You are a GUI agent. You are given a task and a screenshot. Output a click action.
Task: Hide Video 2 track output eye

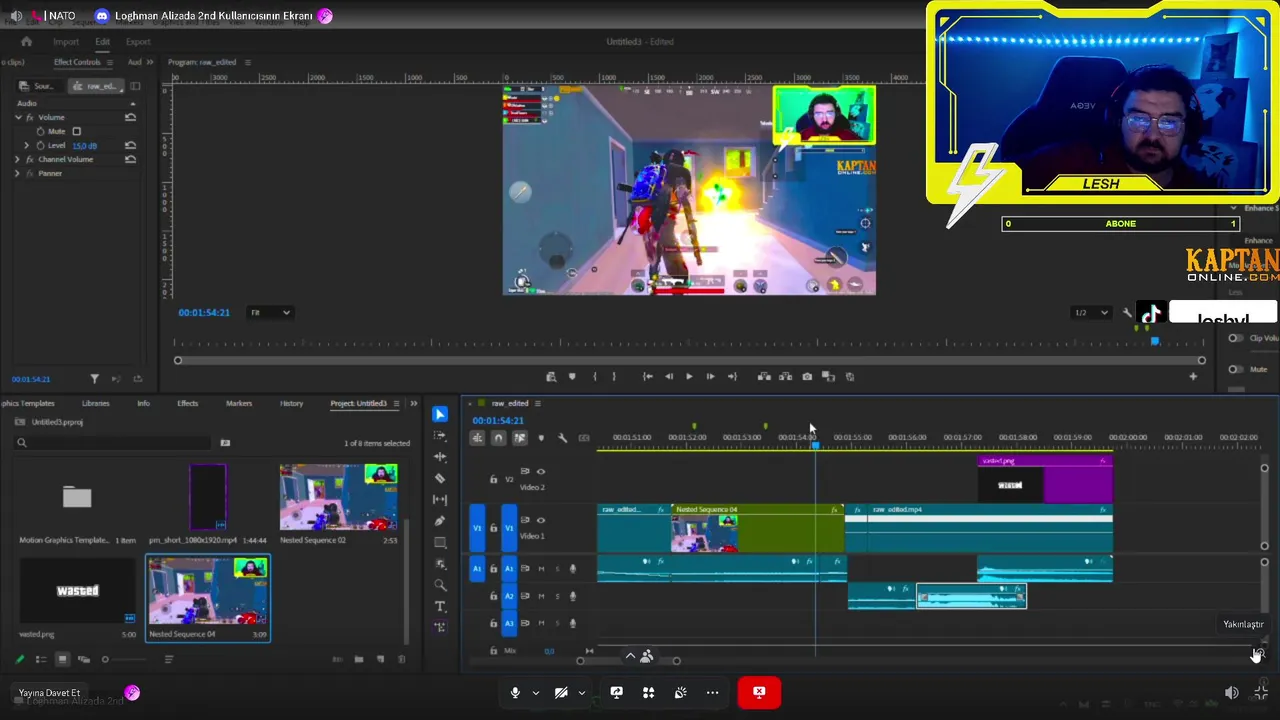(541, 472)
